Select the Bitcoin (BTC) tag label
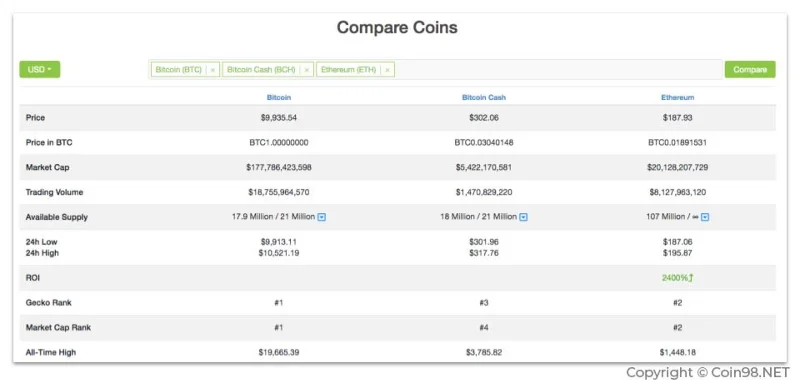This screenshot has height=383, width=800. [x=179, y=69]
